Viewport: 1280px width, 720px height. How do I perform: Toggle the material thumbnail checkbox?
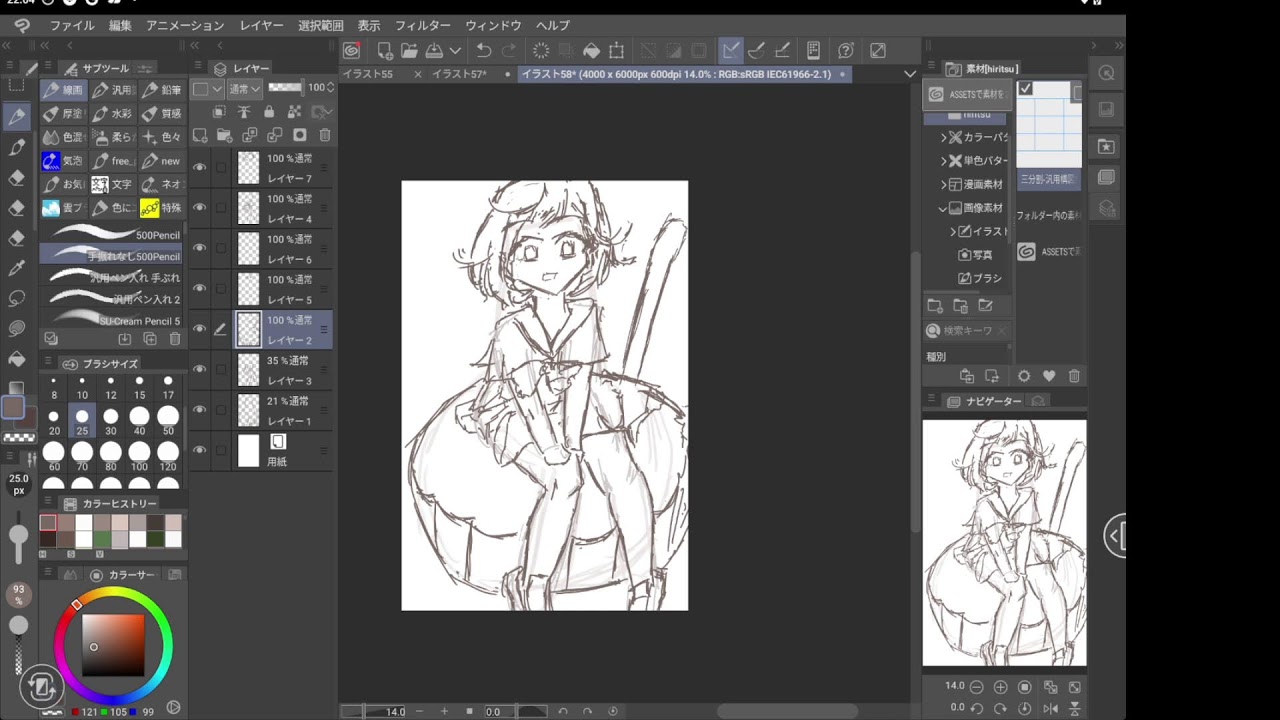[x=1025, y=89]
